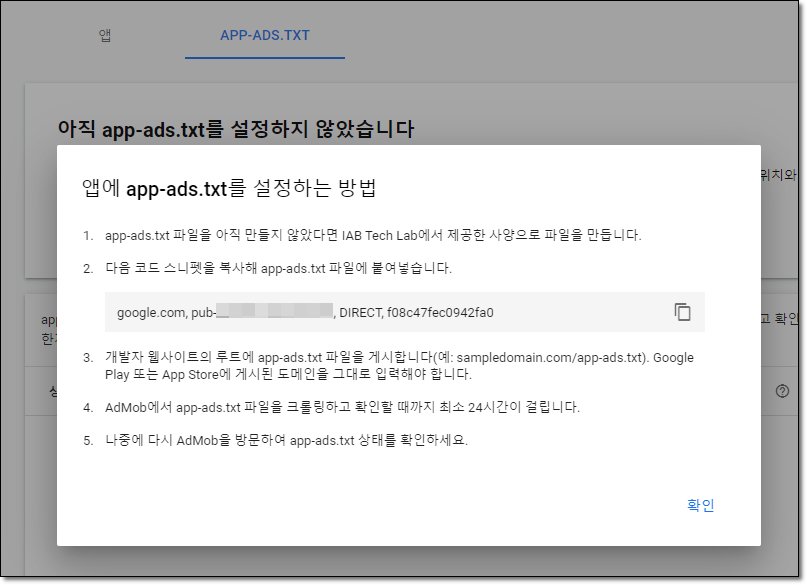The height and width of the screenshot is (585, 807).
Task: Open the help question mark icon
Action: (x=782, y=391)
